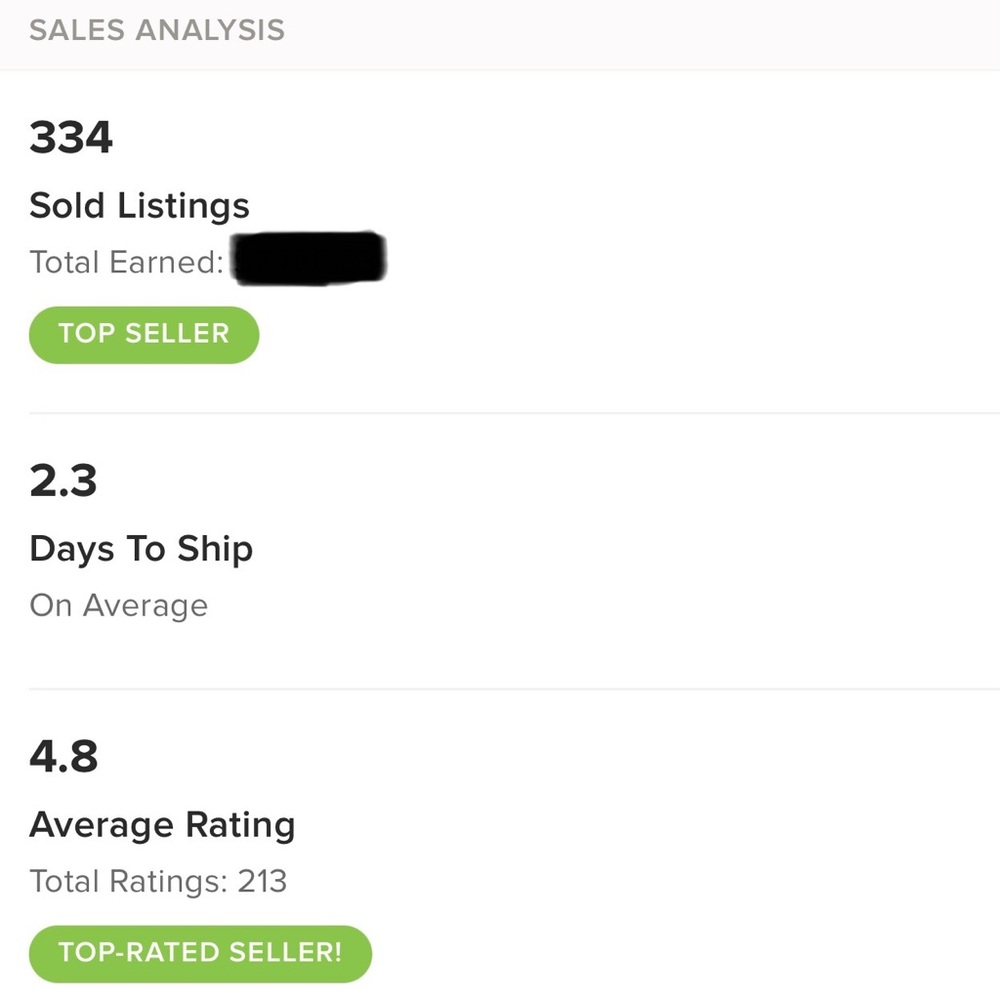Click the 2.3 days average value
1000x1000 pixels.
63,481
